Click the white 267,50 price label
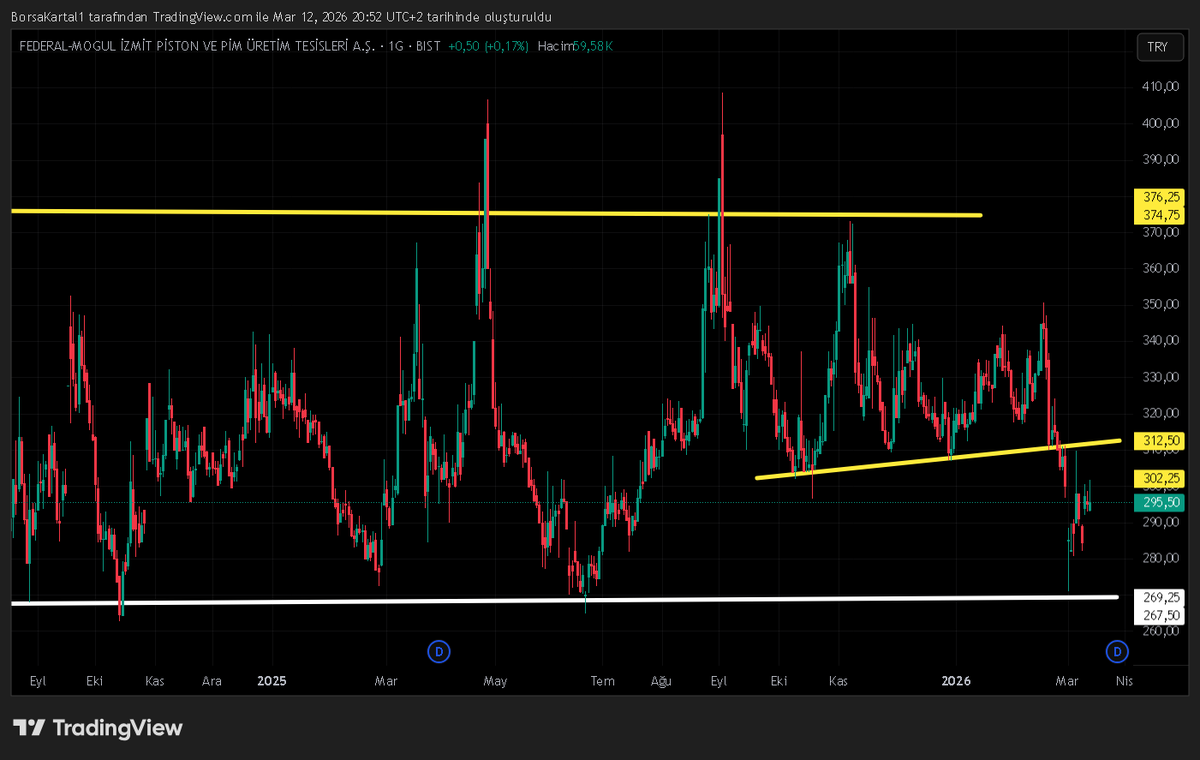 click(x=1158, y=615)
